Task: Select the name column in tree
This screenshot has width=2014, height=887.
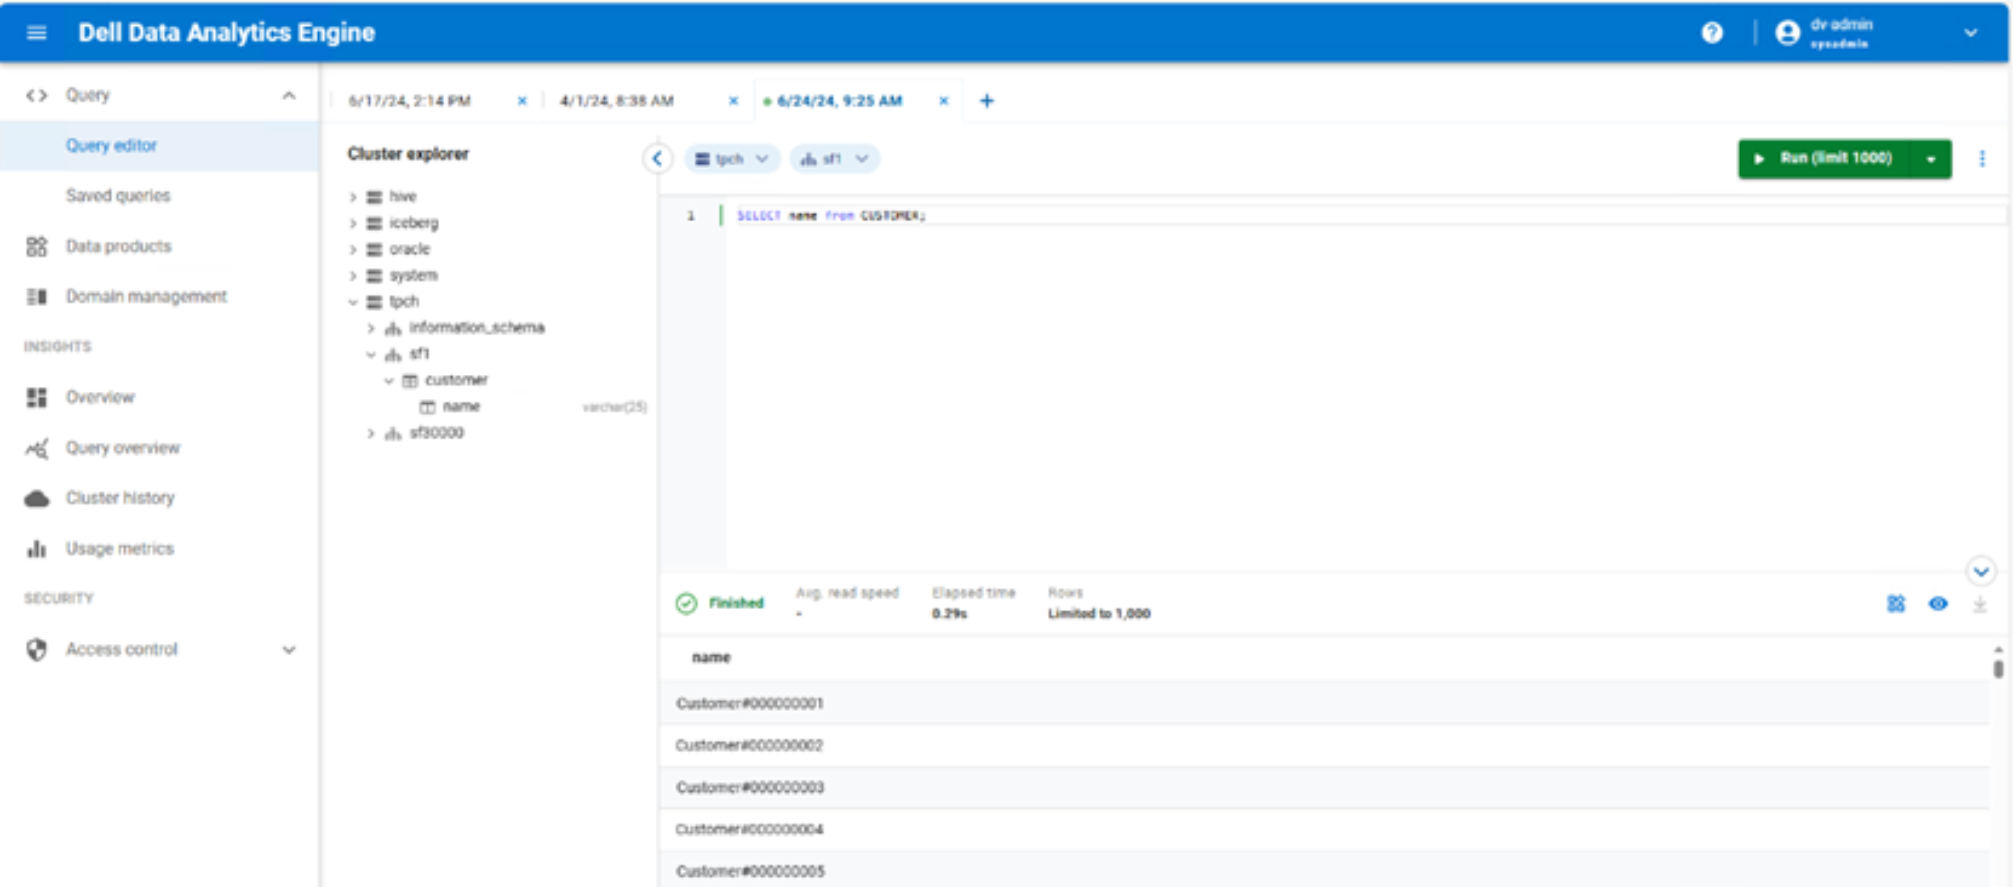Action: [x=461, y=407]
